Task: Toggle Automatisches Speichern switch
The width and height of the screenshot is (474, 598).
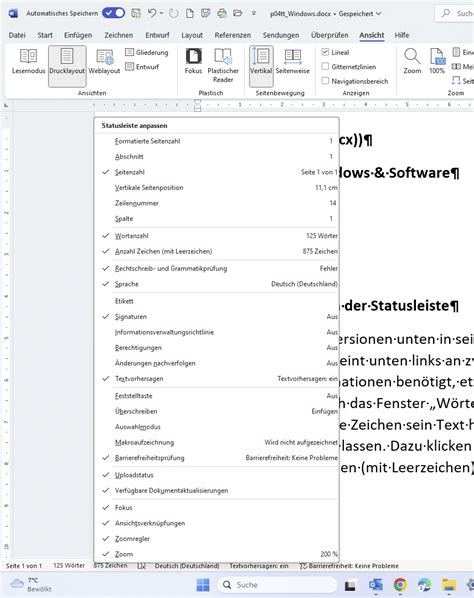Action: pyautogui.click(x=113, y=13)
